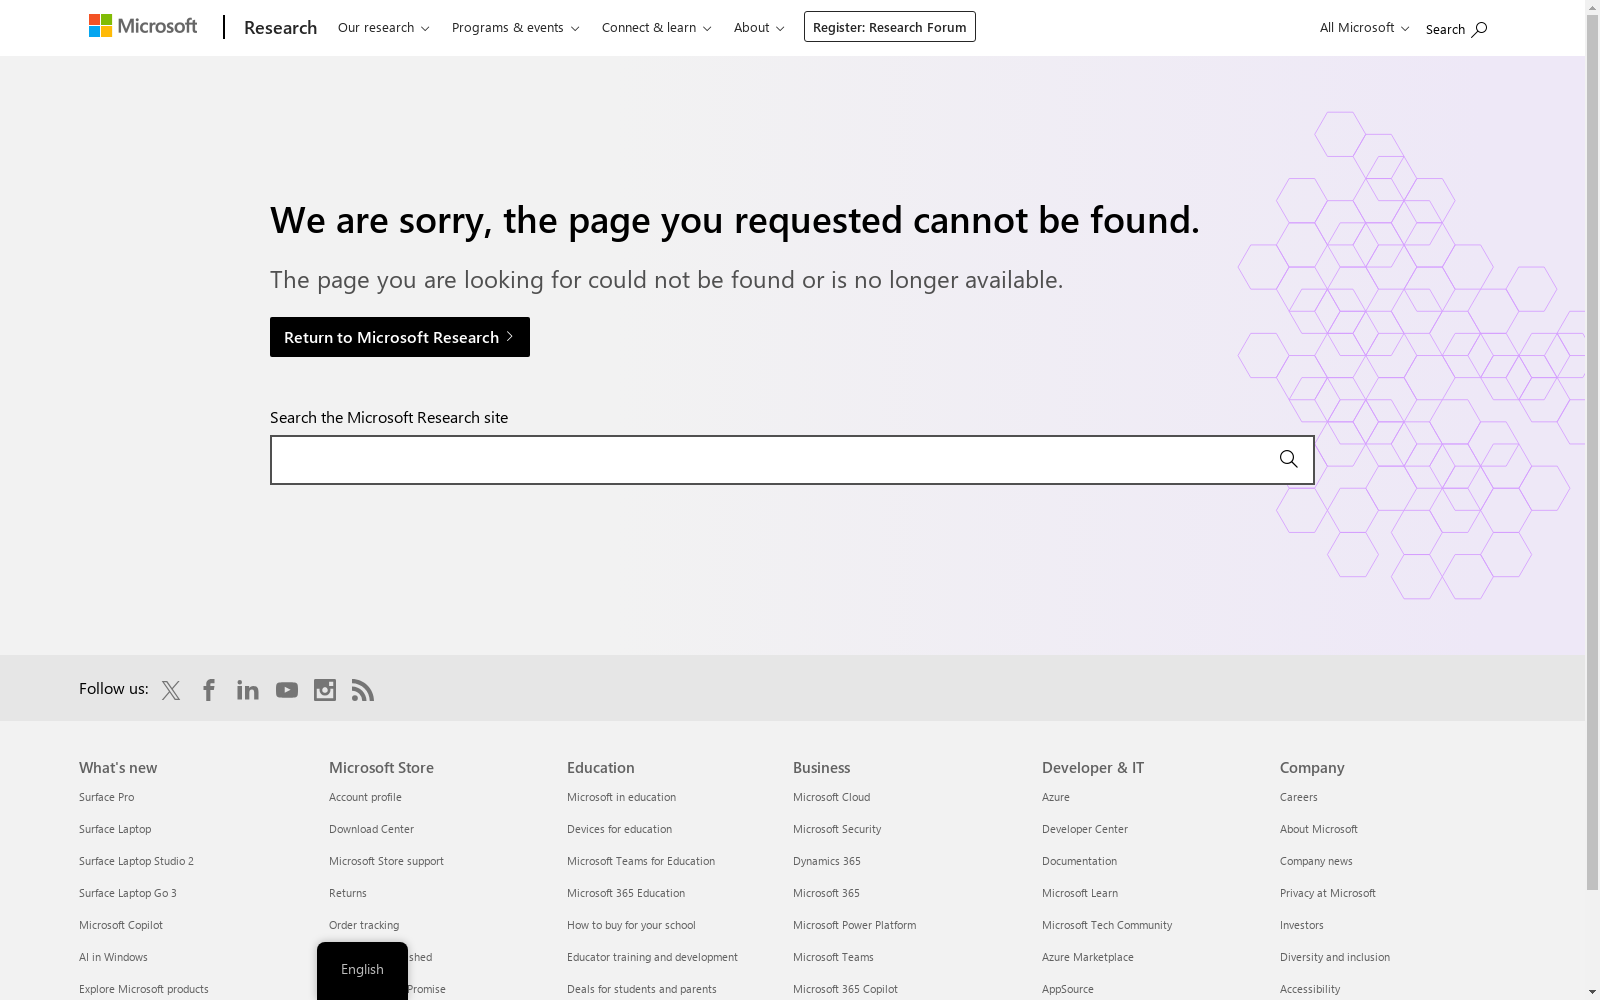
Task: Open the Account profile link
Action: tap(365, 797)
